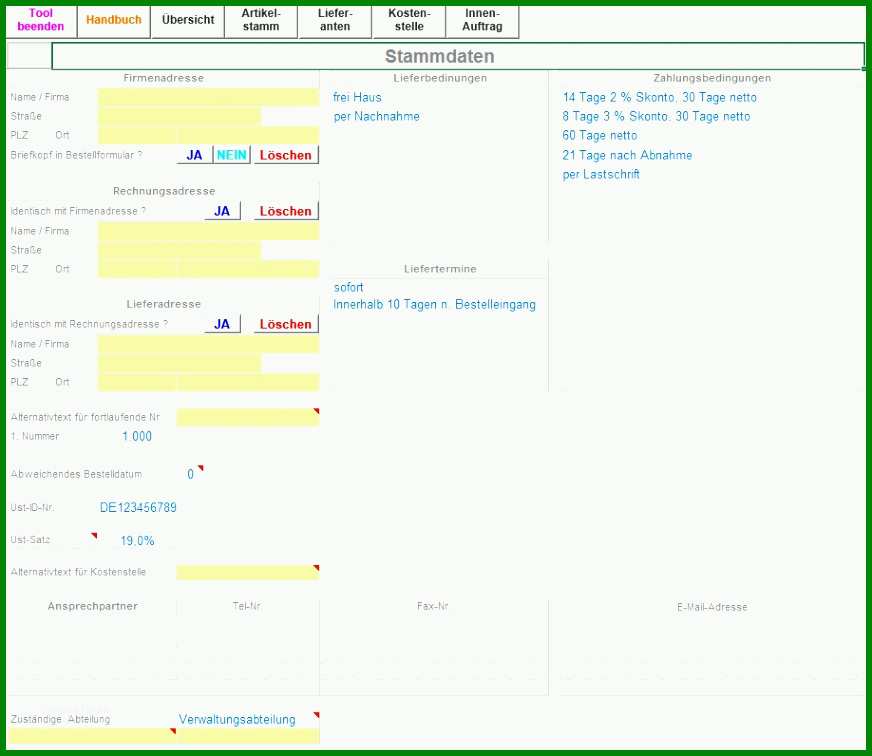Open the Artikelstamm tab
Image resolution: width=872 pixels, height=756 pixels.
click(261, 20)
